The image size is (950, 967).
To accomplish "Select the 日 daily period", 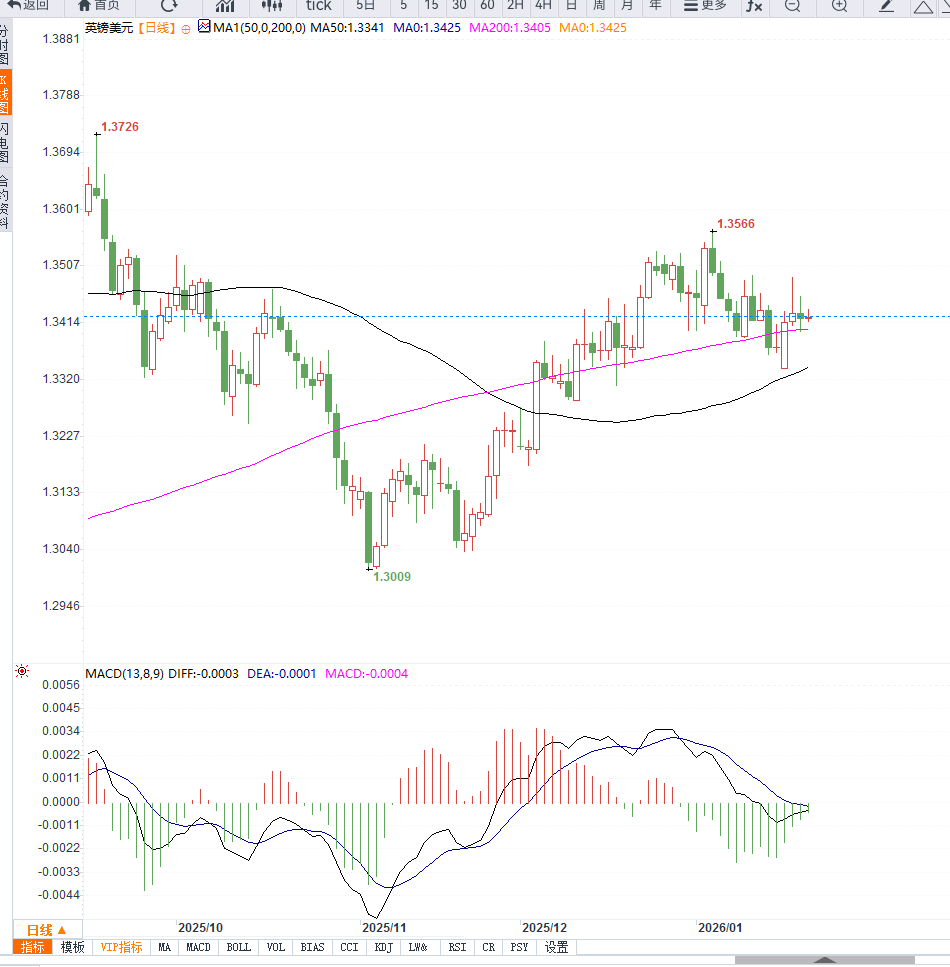I will [x=571, y=6].
